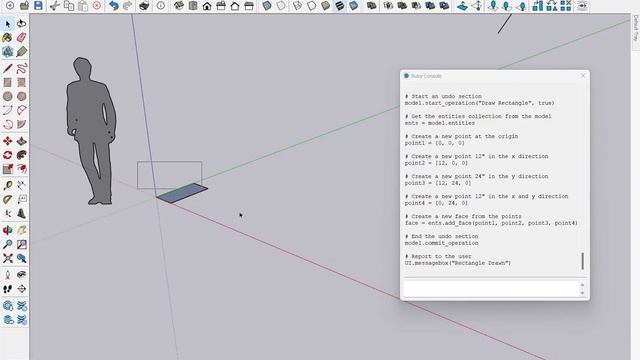This screenshot has width=640, height=360.
Task: Select the Text label tool
Action: (x=22, y=200)
